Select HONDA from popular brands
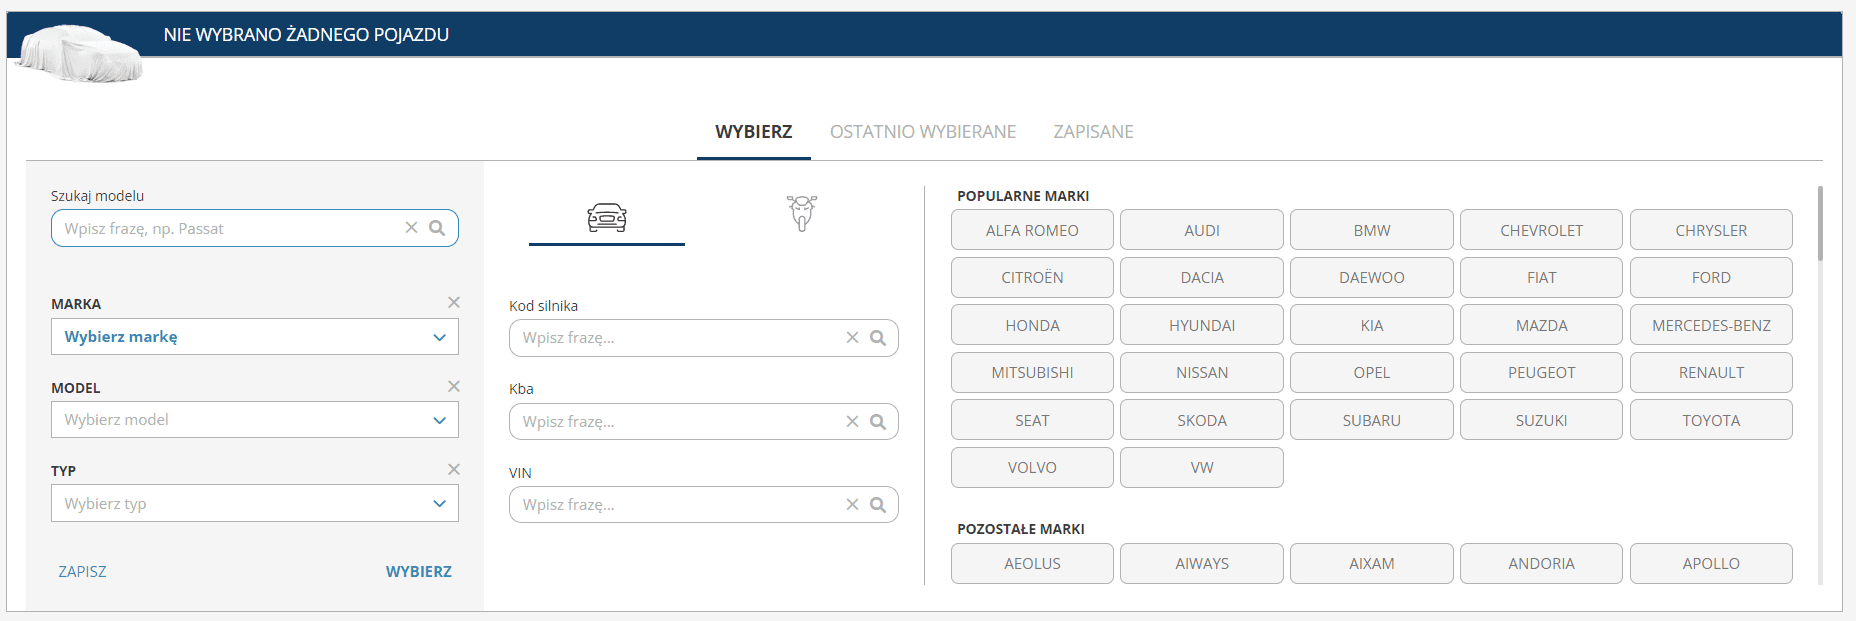This screenshot has height=621, width=1856. click(1032, 325)
